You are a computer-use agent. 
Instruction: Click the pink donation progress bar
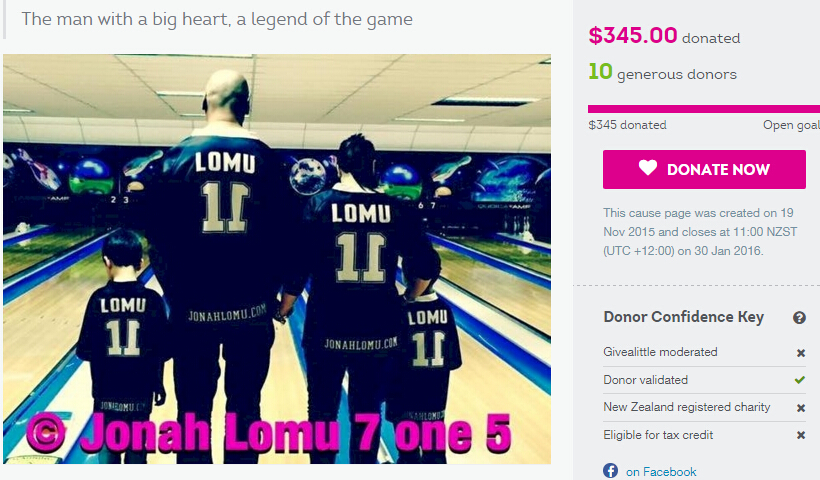point(704,109)
